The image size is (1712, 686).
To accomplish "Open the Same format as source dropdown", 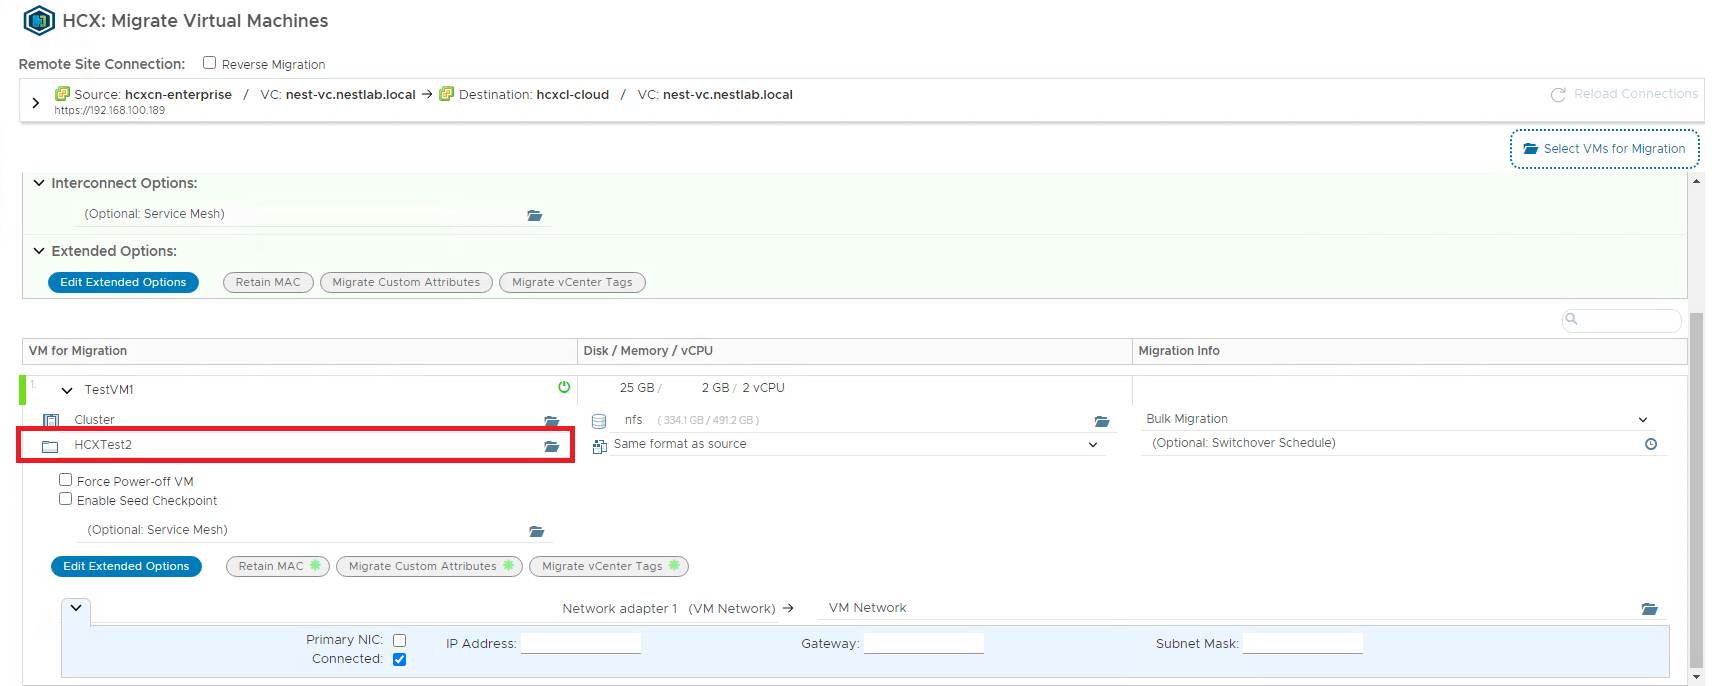I will pyautogui.click(x=1093, y=445).
